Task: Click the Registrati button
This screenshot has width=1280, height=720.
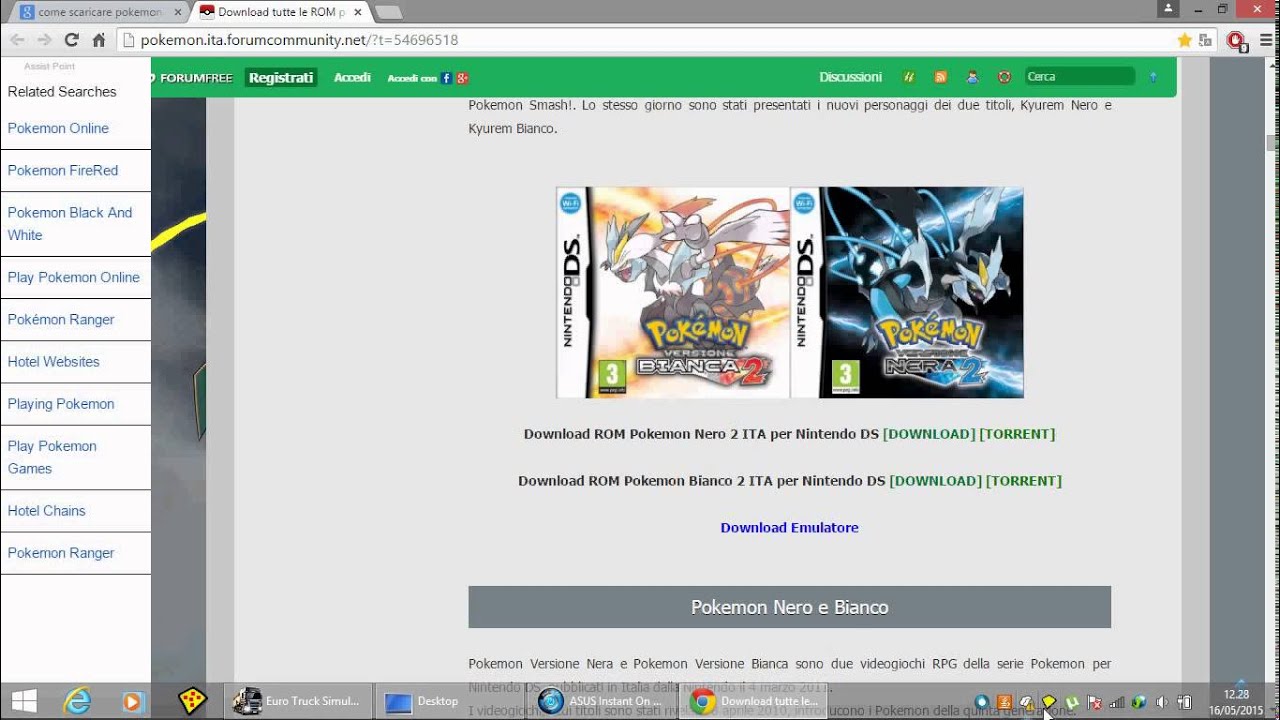Action: pyautogui.click(x=281, y=77)
